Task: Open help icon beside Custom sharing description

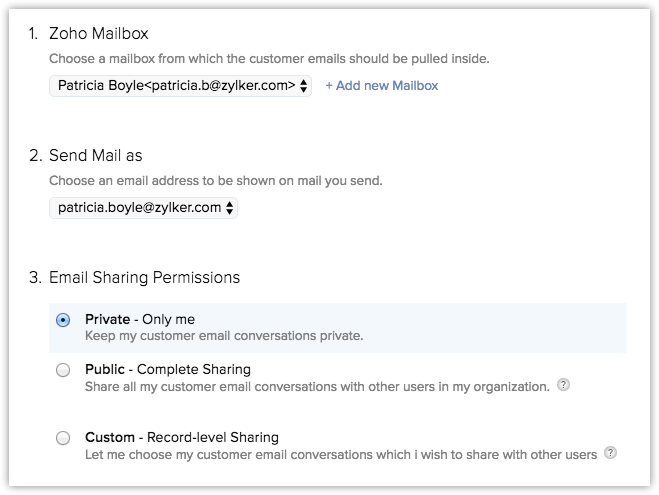Action: [x=610, y=453]
